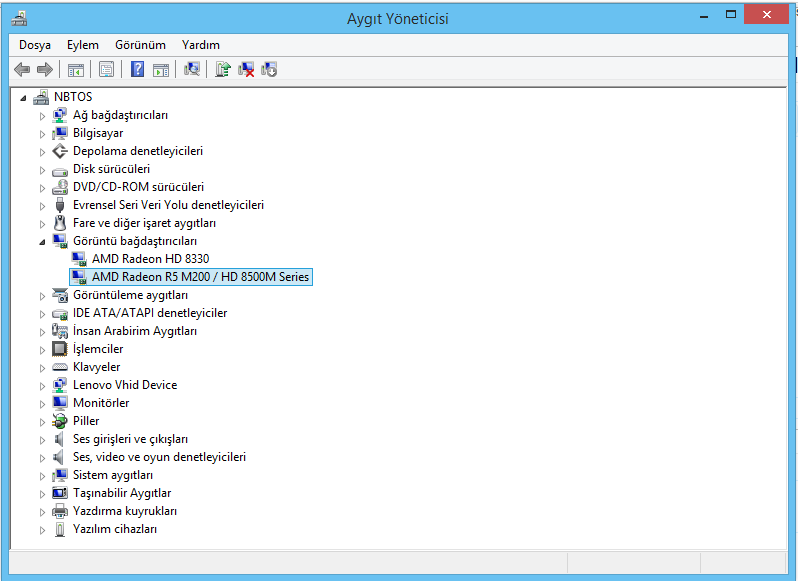Click the uninstall device icon with red X
798x581 pixels.
(246, 69)
